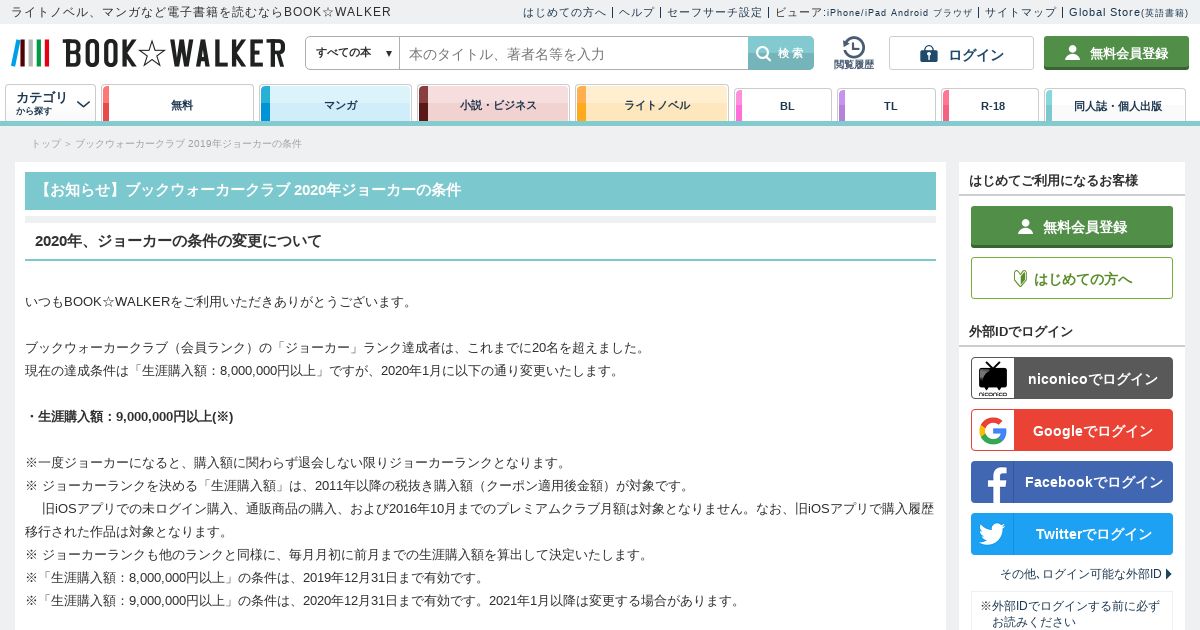The height and width of the screenshot is (630, 1200).
Task: Open the 閲覧履歴 history clock icon
Action: tap(853, 53)
